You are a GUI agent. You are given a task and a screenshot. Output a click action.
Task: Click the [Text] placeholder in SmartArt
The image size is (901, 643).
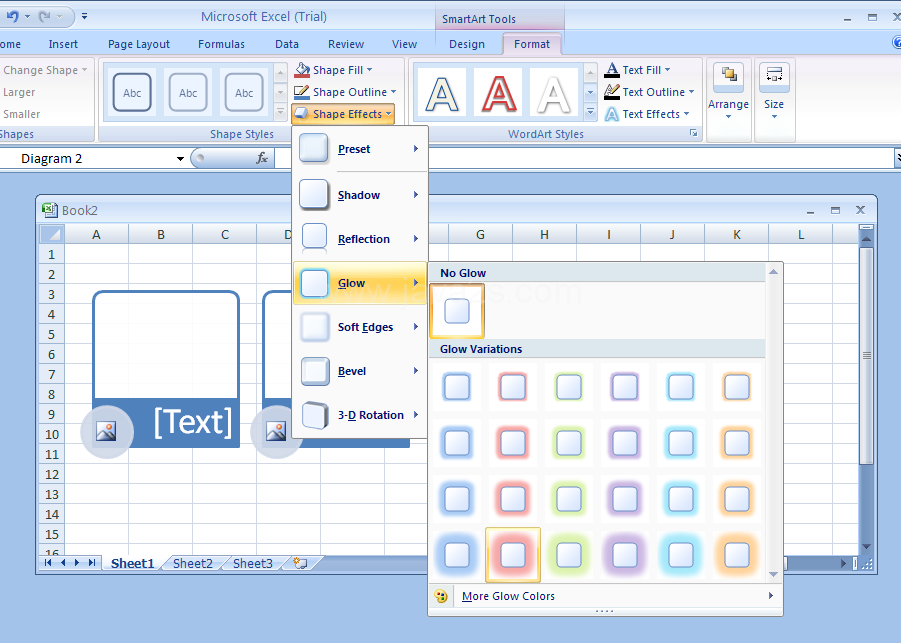pos(192,422)
